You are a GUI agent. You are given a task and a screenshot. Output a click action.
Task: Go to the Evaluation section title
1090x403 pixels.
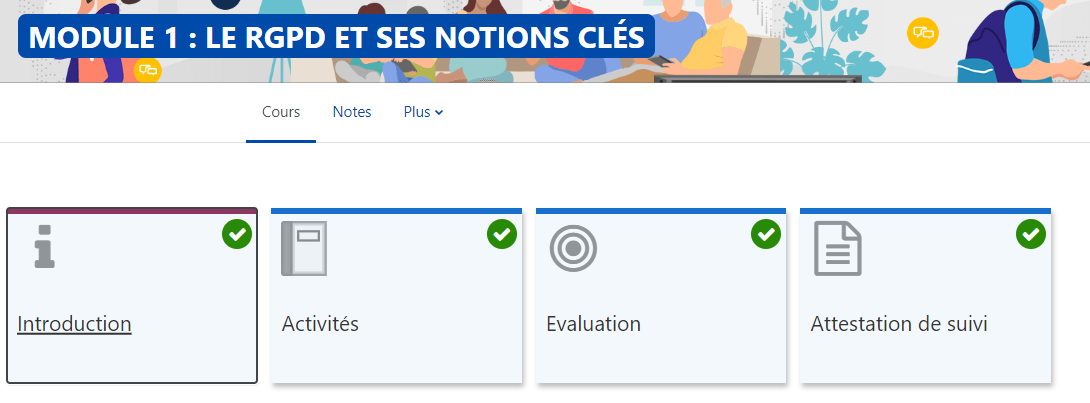click(x=593, y=324)
